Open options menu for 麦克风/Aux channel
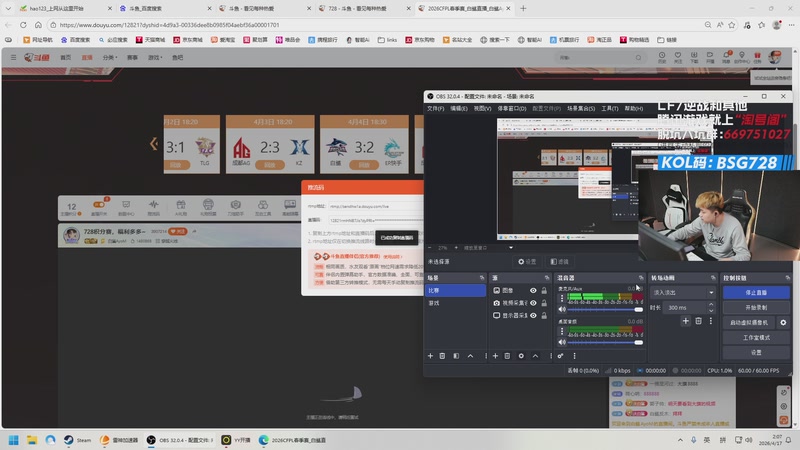Image resolution: width=800 pixels, height=450 pixels. click(x=562, y=298)
